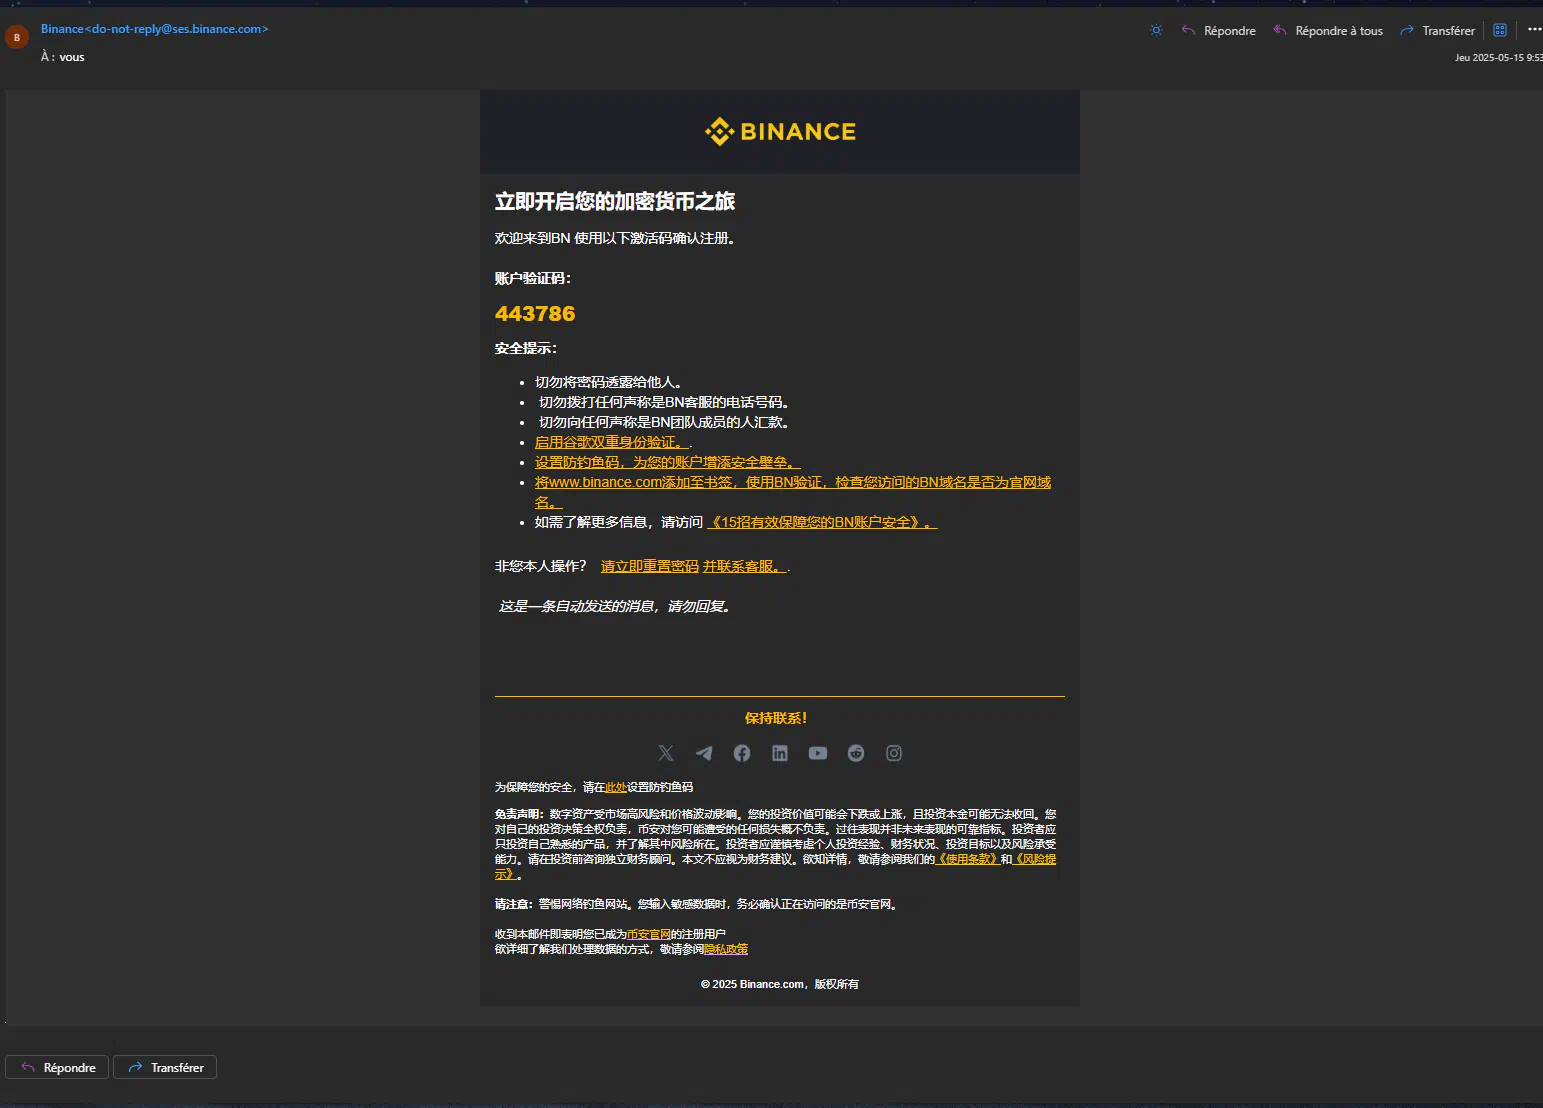Click the bottom Répondre button
Screen dimensions: 1543x1108
click(58, 1068)
